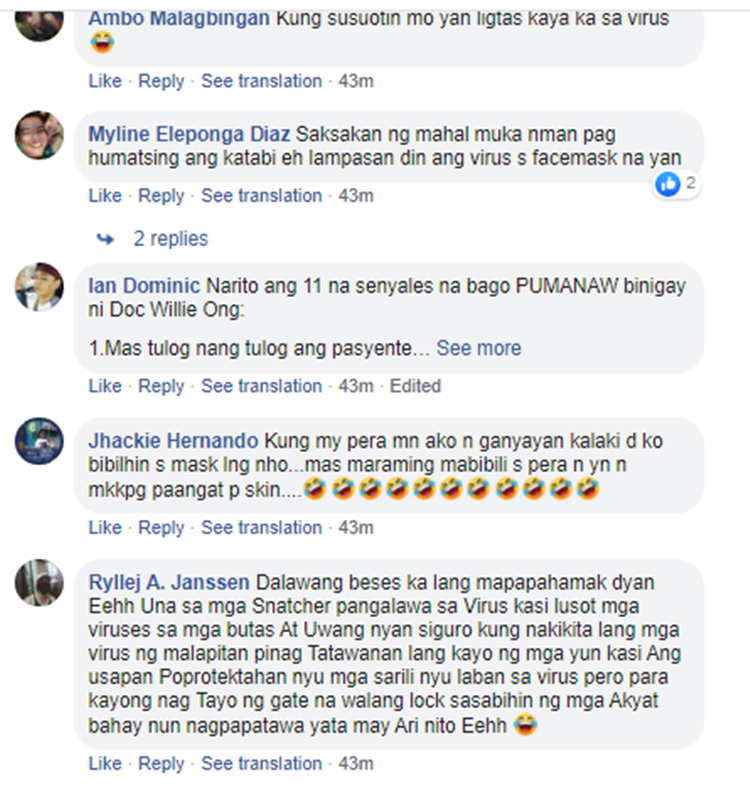Open Jhackie Hernando's profile name link
The height and width of the screenshot is (787, 750).
pos(173,441)
